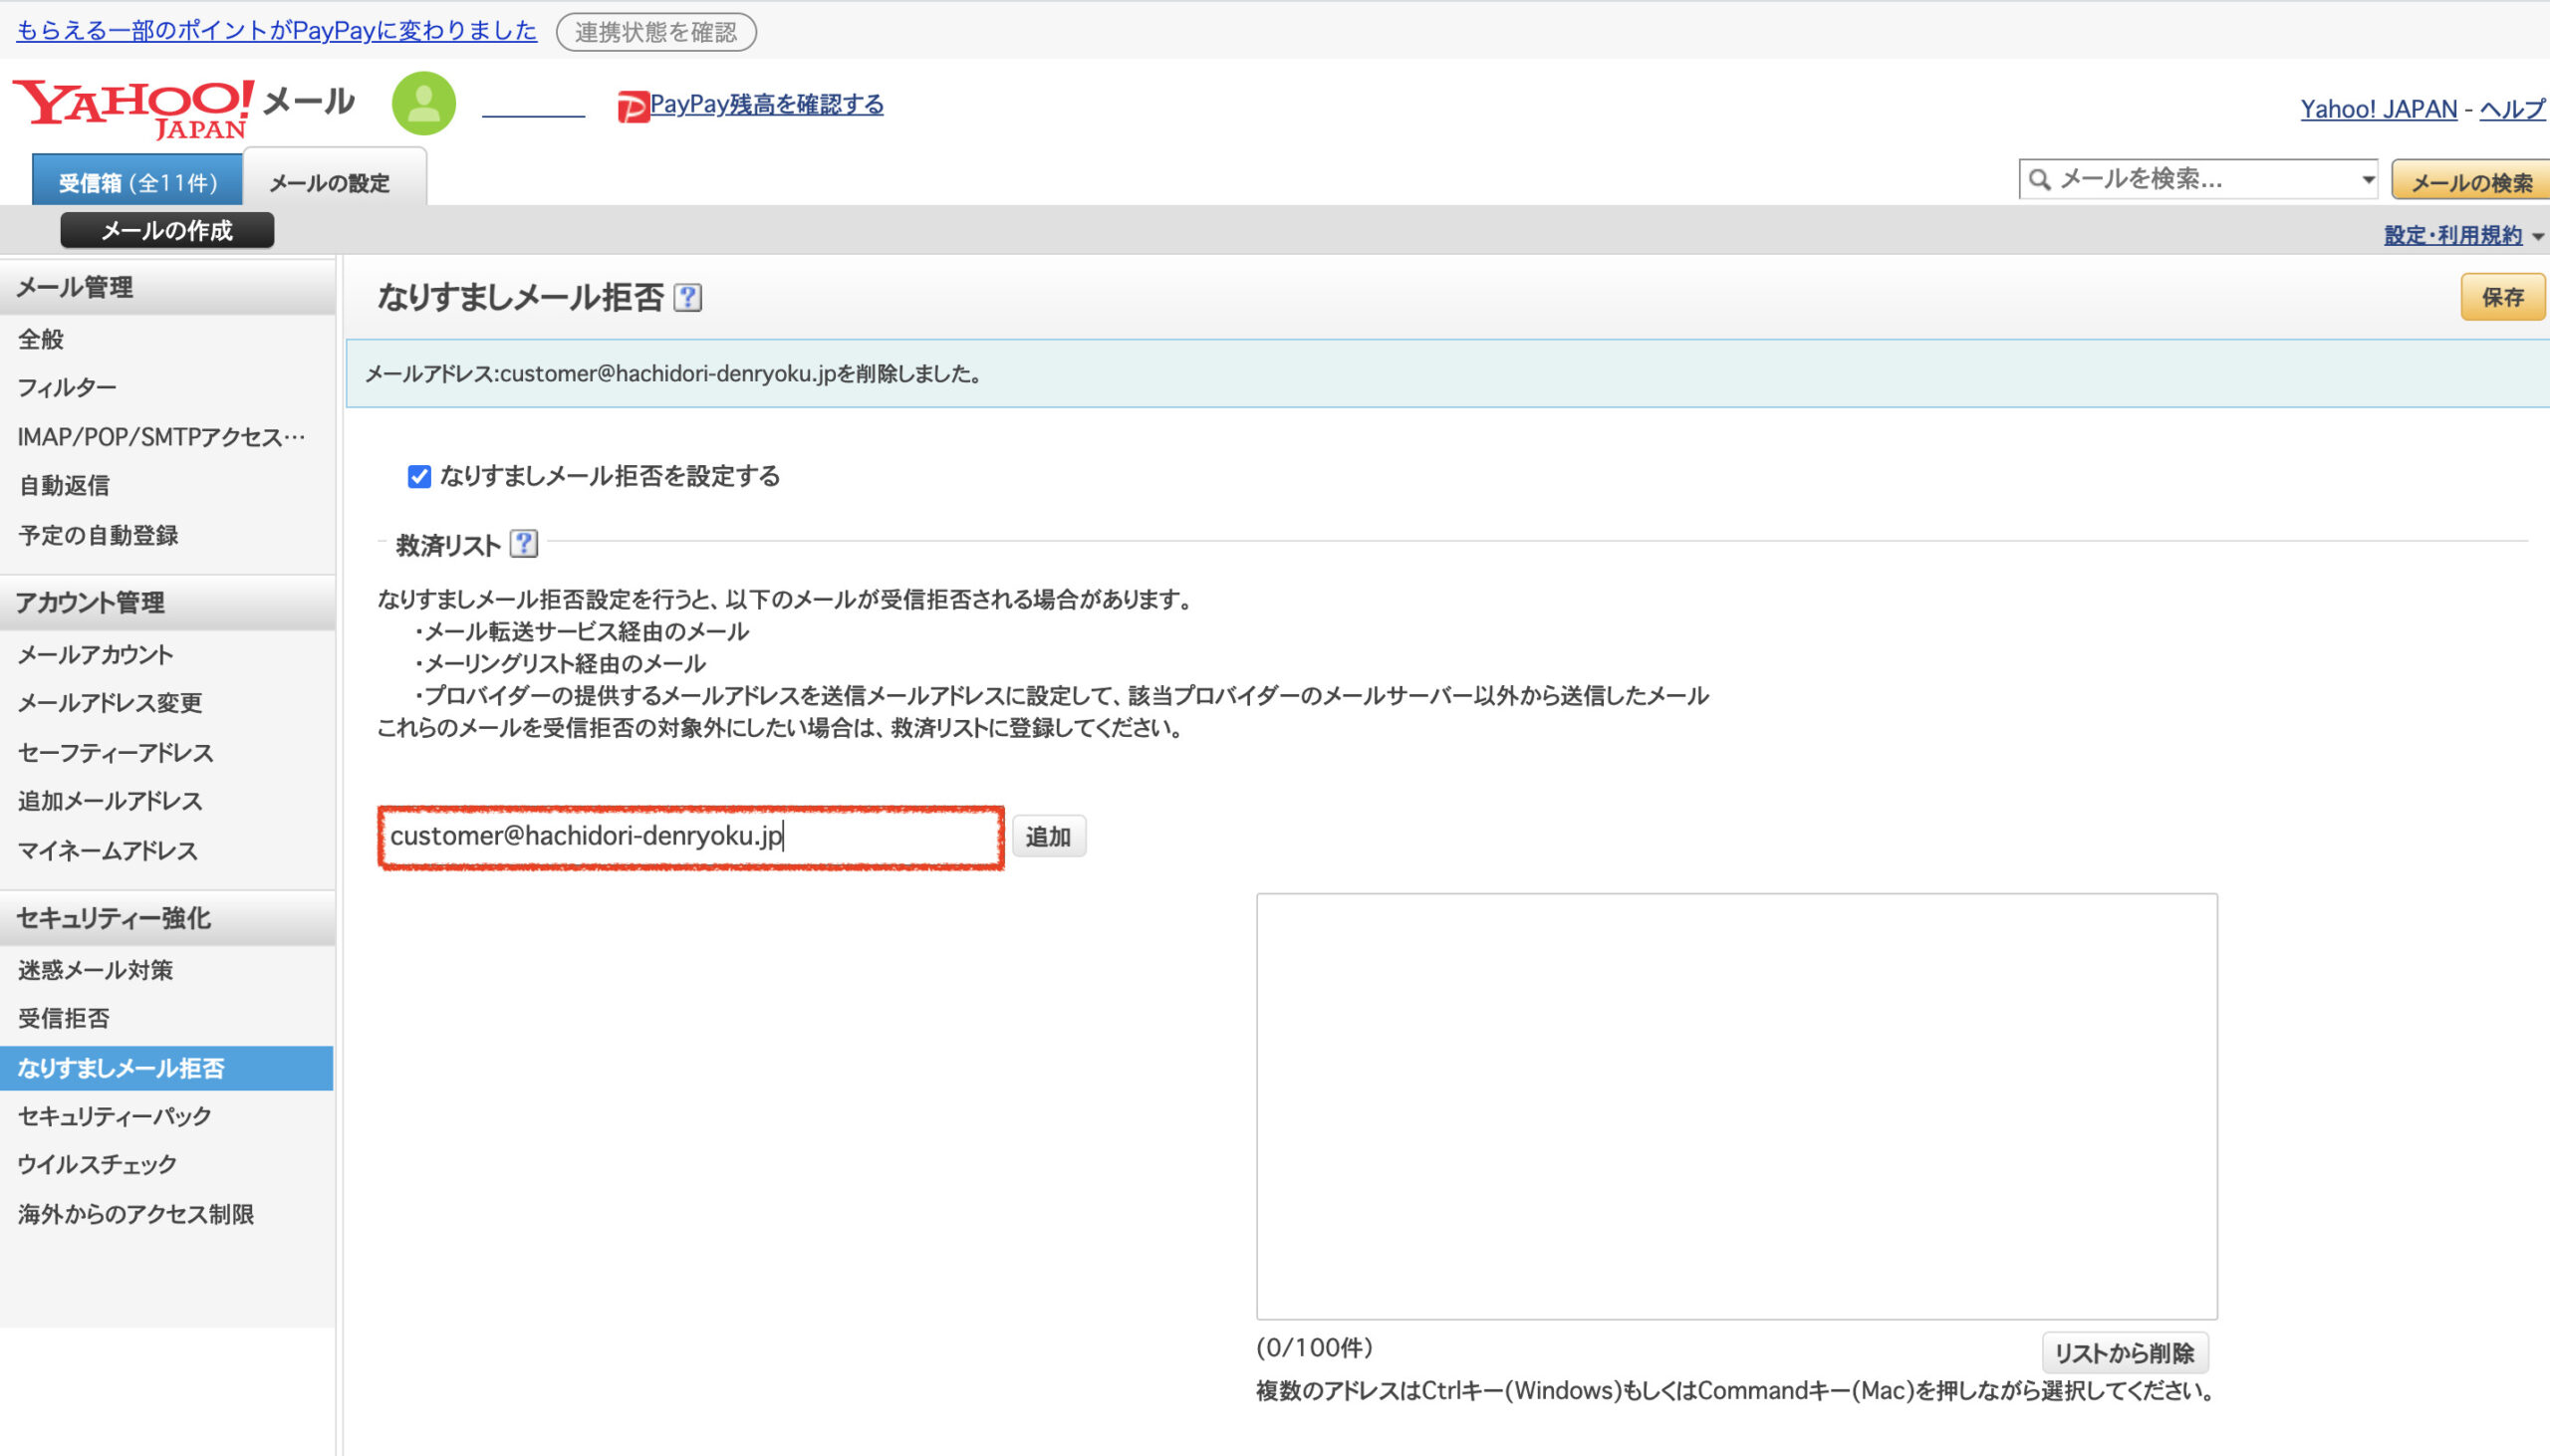The width and height of the screenshot is (2550, 1456).
Task: Click inside the メールを検索 search field
Action: (2200, 180)
